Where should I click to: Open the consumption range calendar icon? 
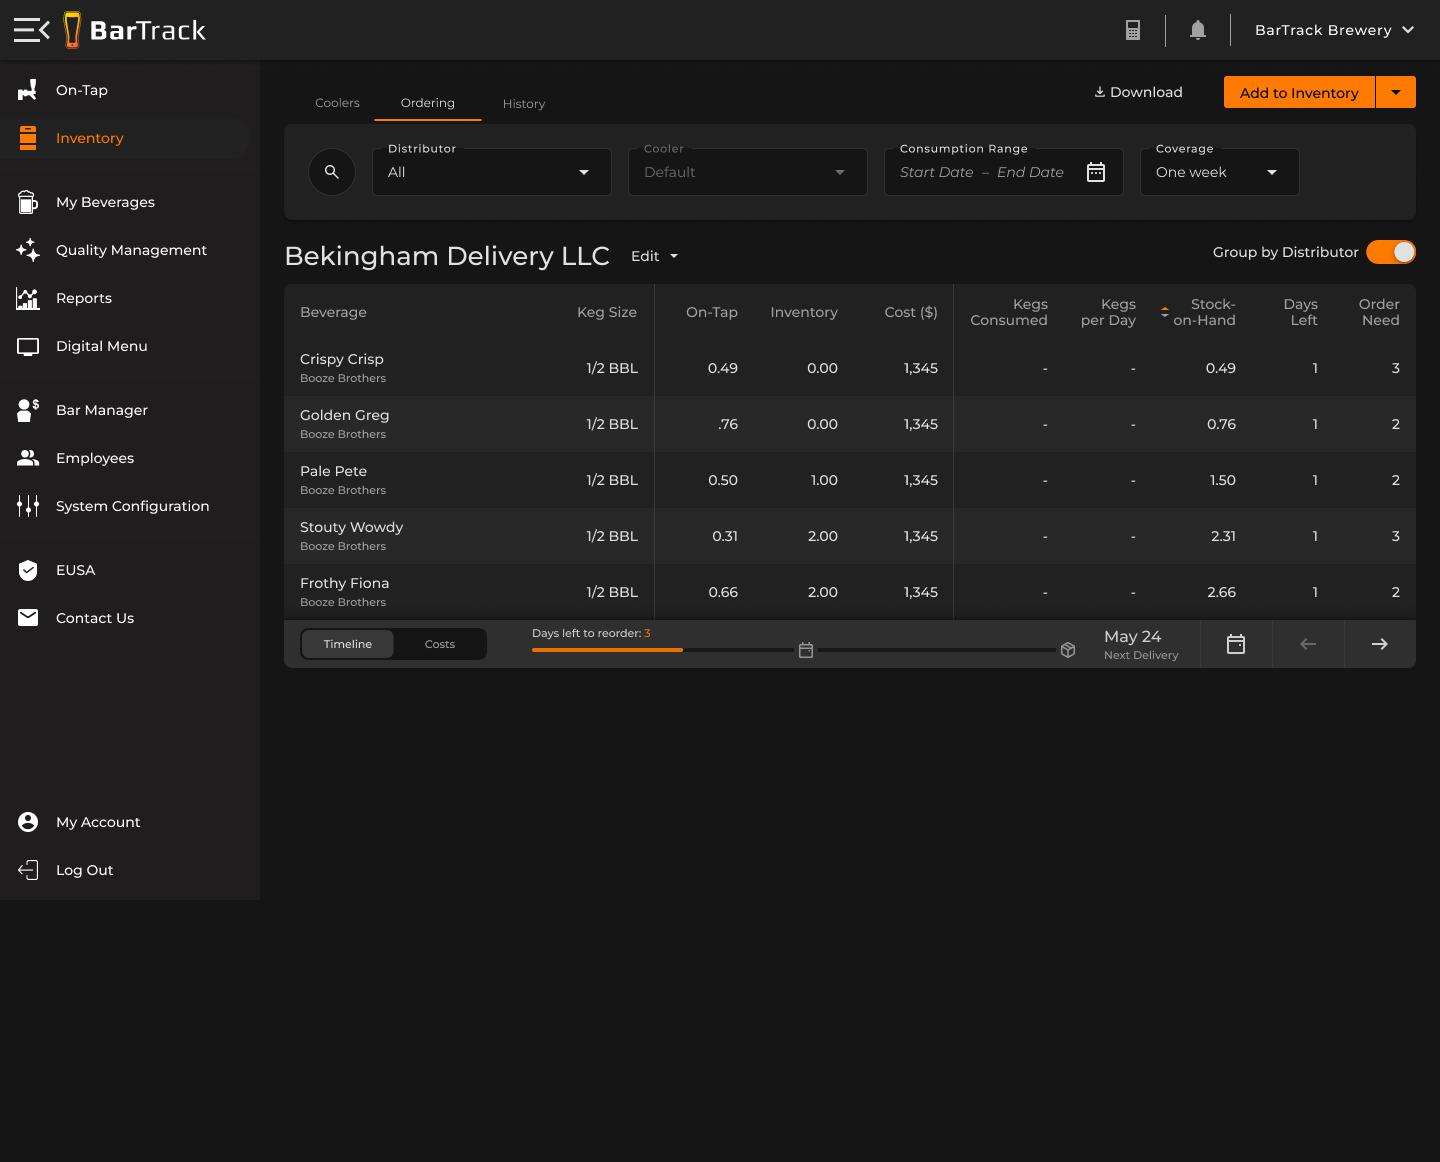(x=1096, y=172)
